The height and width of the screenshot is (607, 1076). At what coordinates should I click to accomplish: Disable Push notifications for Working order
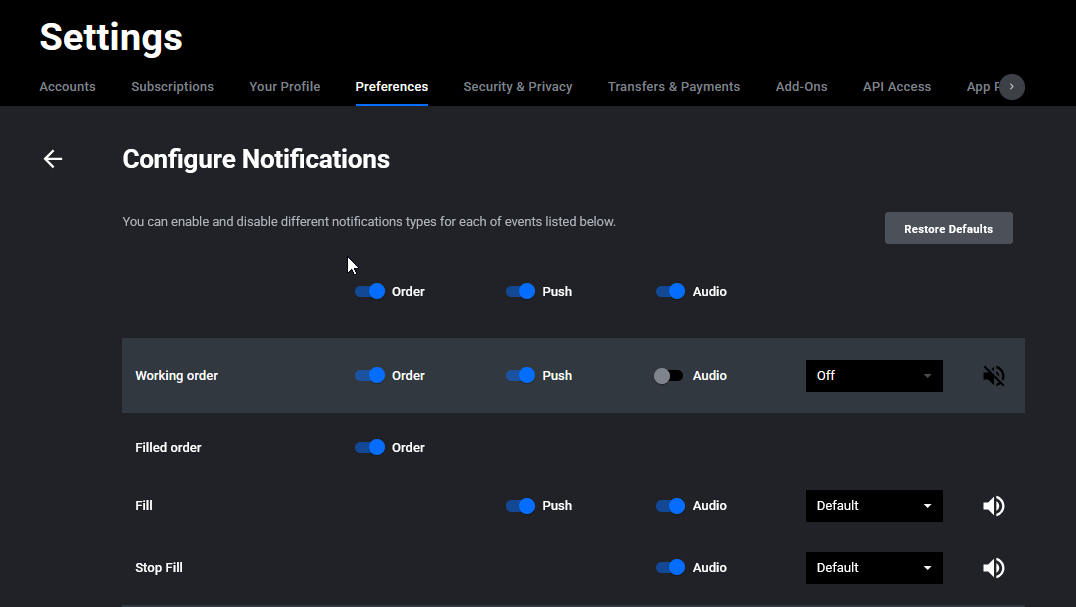click(520, 376)
